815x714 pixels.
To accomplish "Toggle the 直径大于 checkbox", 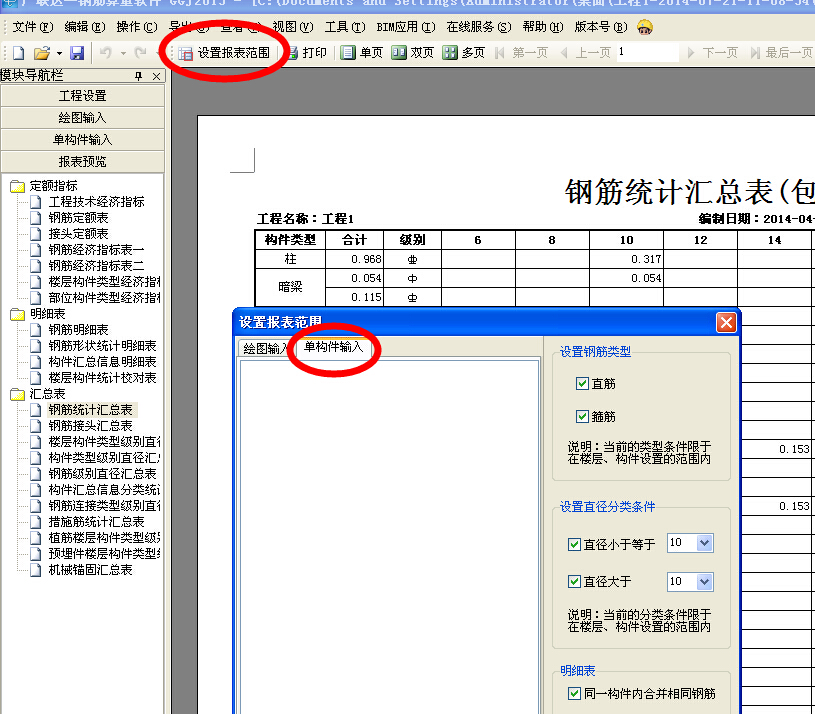I will [574, 581].
